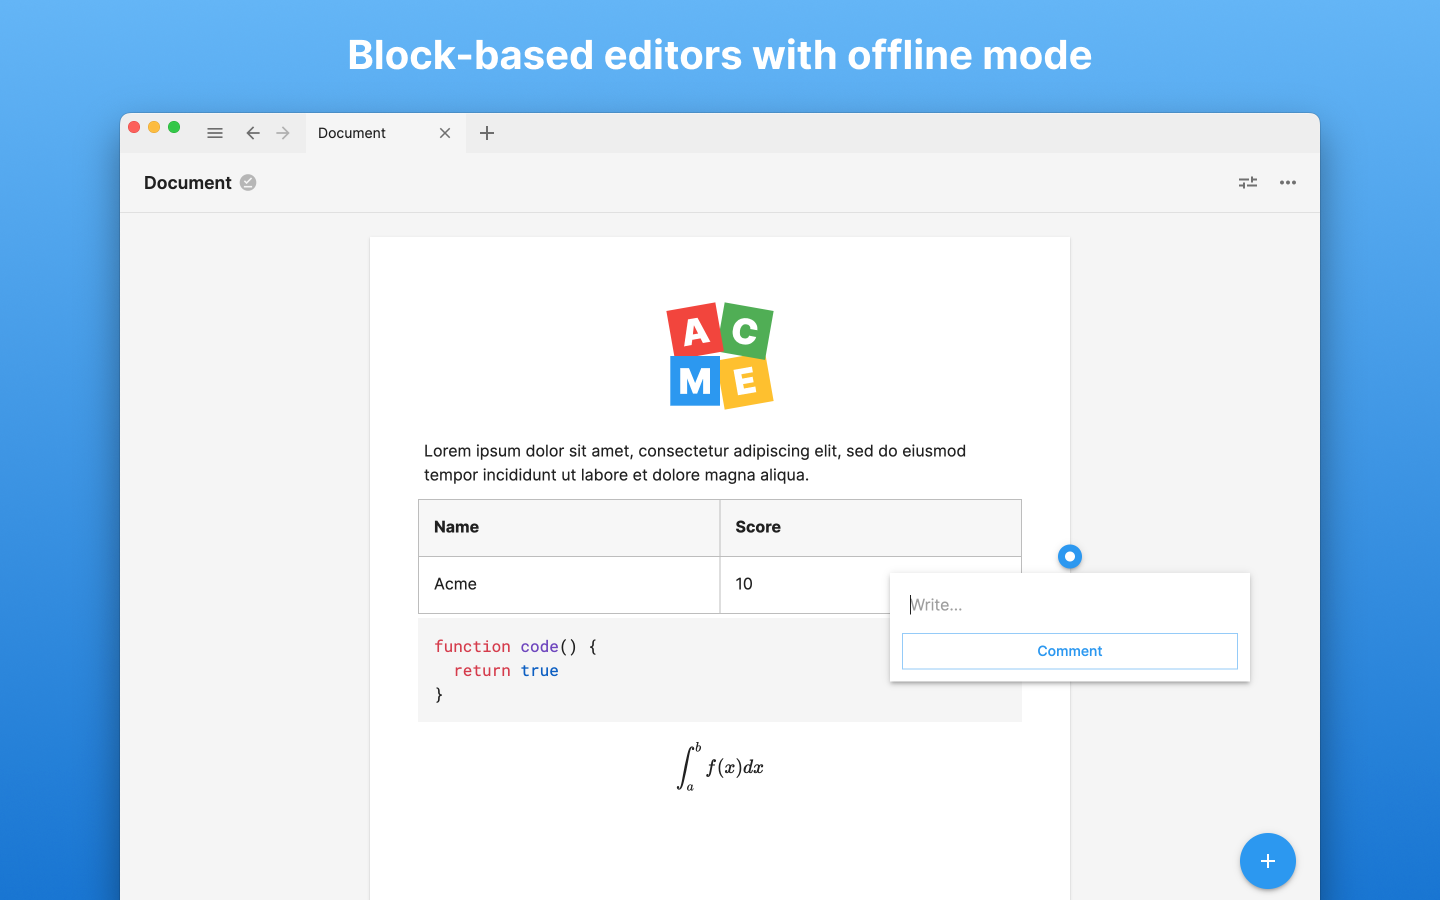Click the yellow minimize window button
The height and width of the screenshot is (900, 1440).
coord(154,127)
